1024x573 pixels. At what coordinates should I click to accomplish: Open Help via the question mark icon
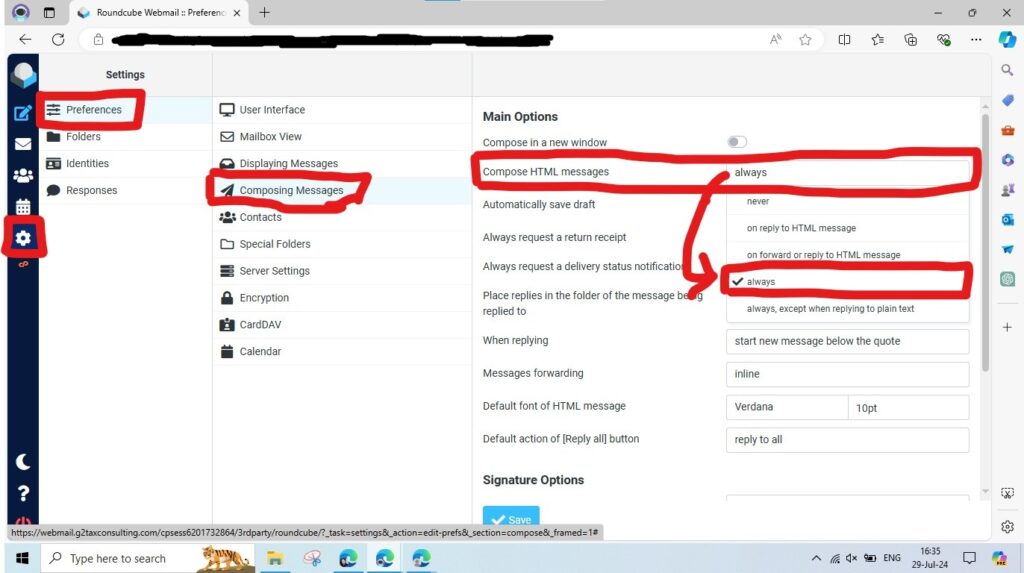[x=23, y=493]
